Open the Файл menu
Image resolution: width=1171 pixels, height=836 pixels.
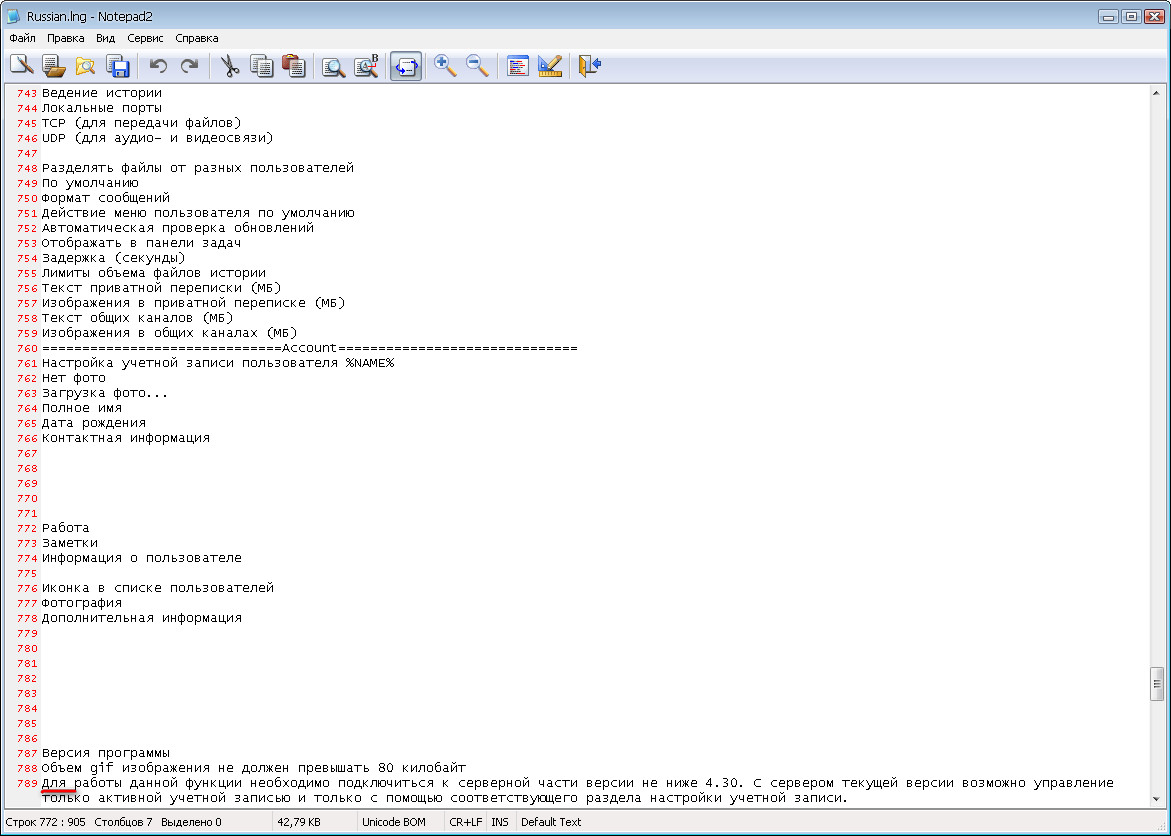22,38
